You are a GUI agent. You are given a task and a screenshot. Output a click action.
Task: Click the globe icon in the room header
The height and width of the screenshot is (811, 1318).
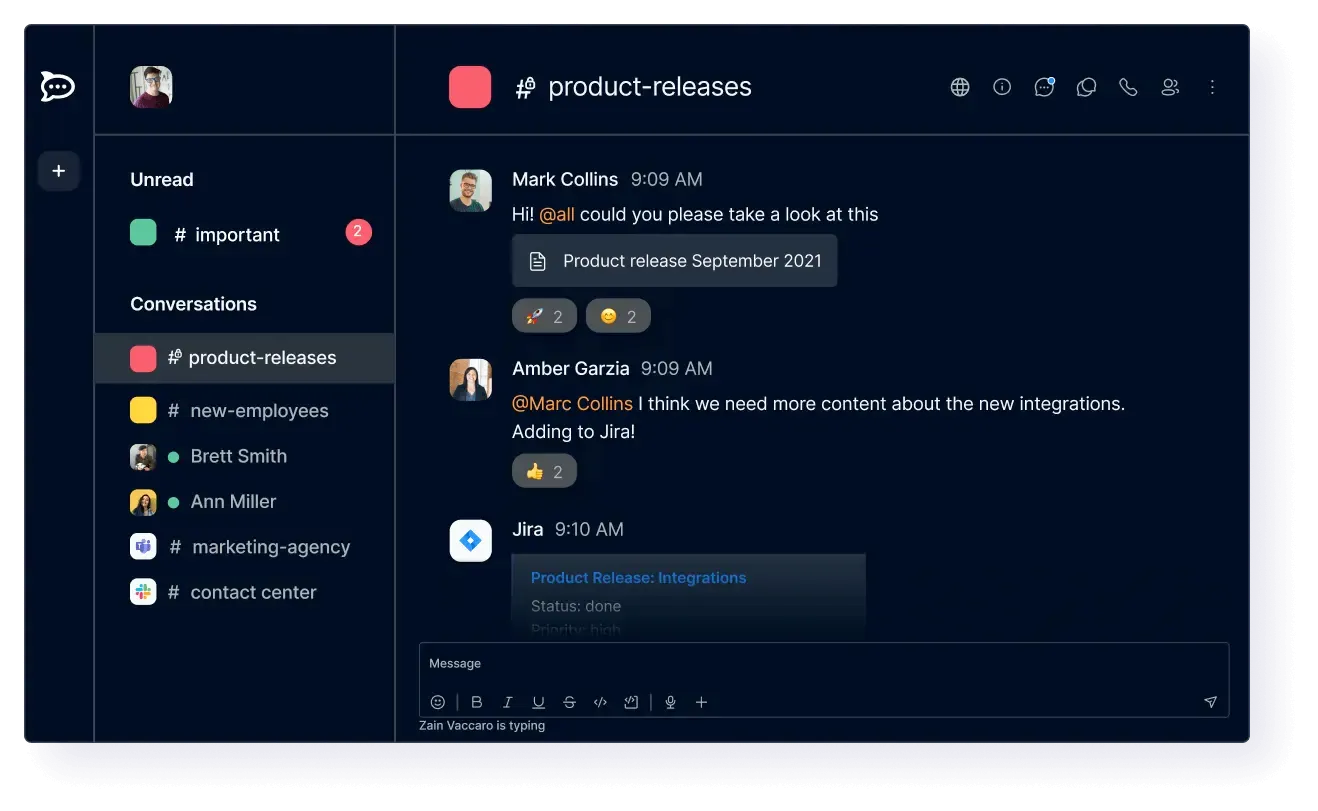(x=960, y=87)
